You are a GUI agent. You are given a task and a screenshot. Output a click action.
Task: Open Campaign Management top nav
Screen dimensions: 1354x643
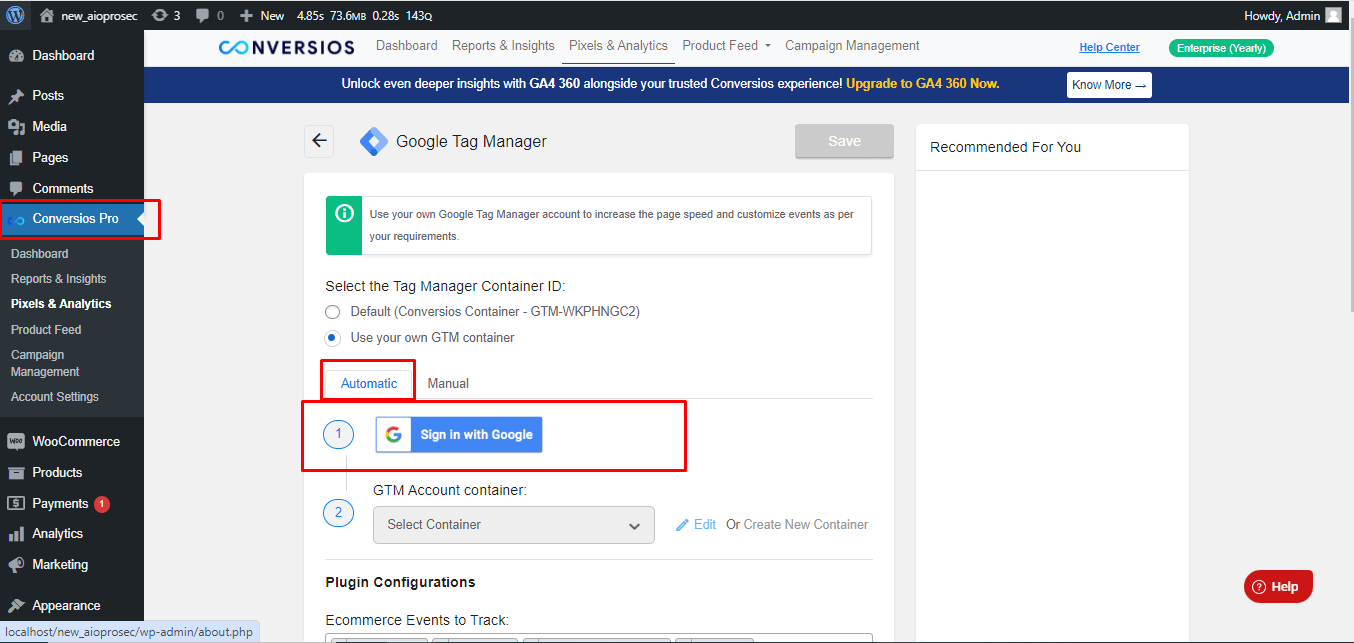pos(852,46)
